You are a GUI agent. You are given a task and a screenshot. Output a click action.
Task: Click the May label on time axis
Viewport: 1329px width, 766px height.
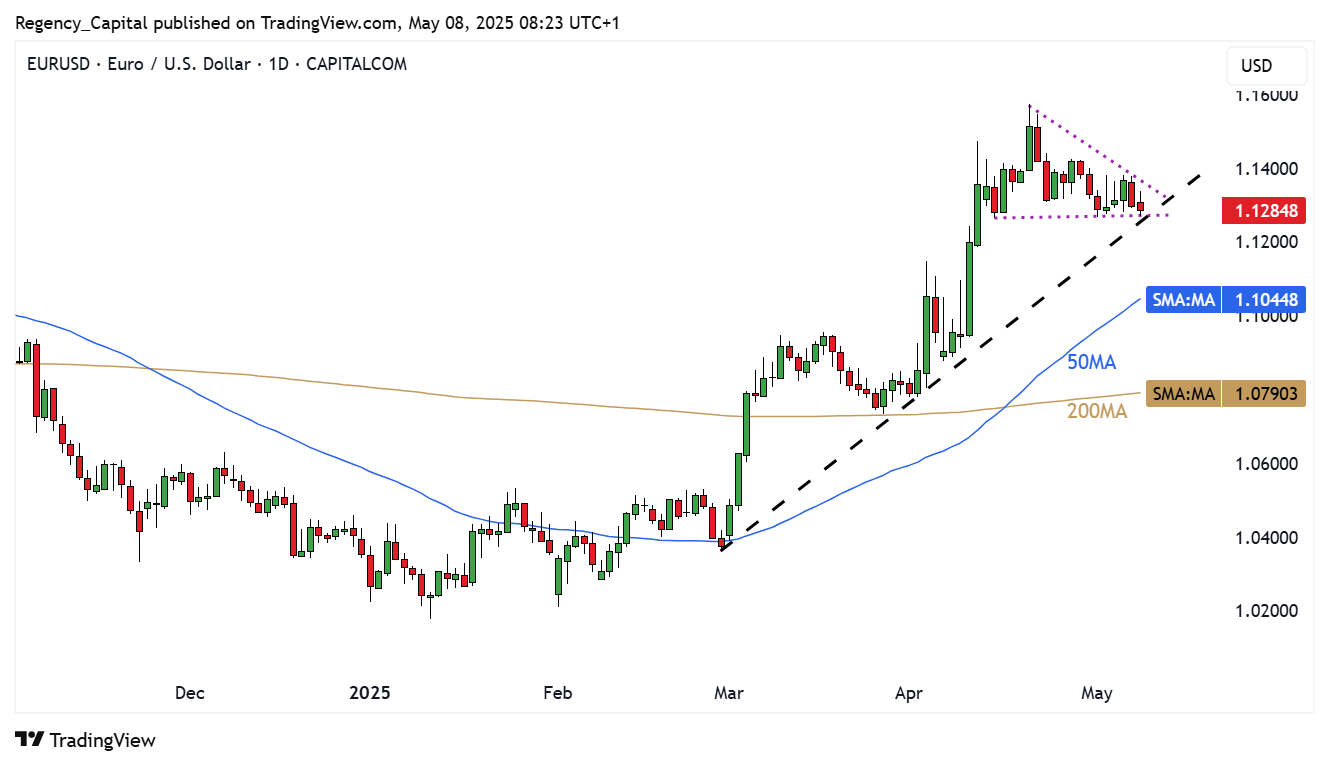click(1097, 692)
